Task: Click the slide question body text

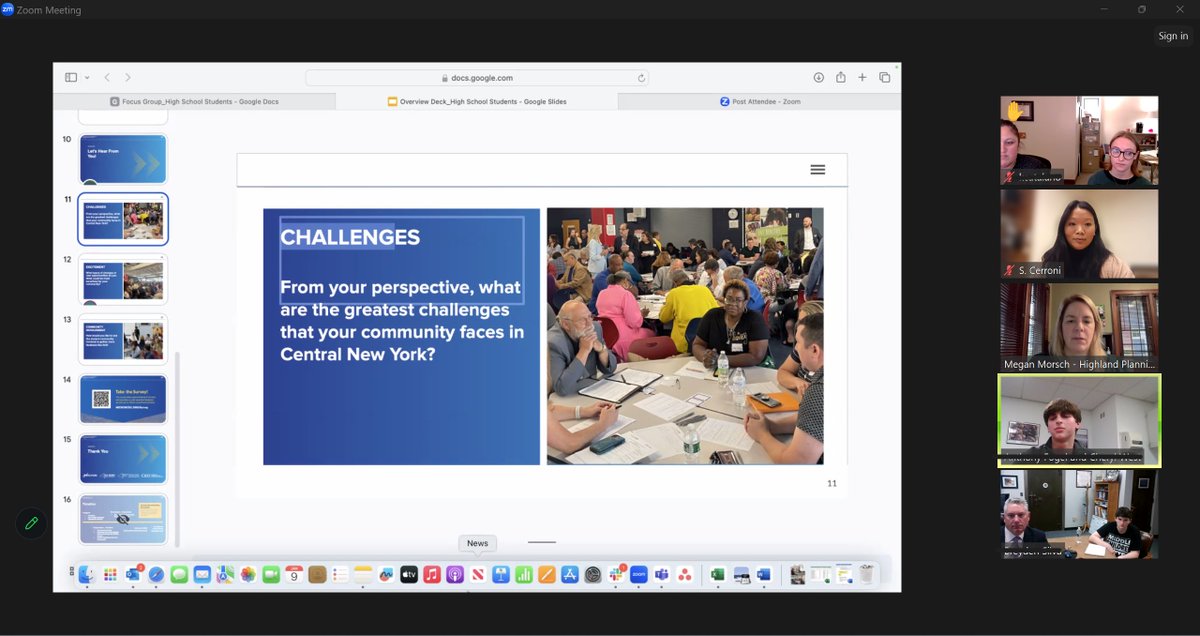Action: 402,321
